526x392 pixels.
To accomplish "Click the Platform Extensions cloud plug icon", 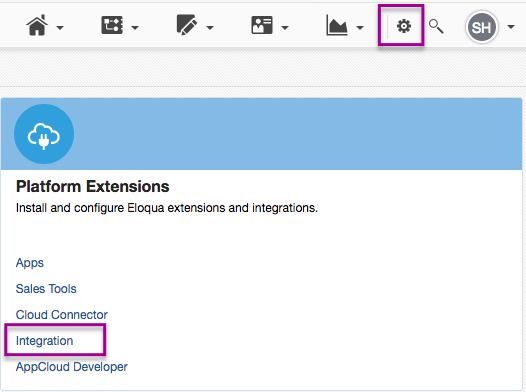I will point(44,134).
